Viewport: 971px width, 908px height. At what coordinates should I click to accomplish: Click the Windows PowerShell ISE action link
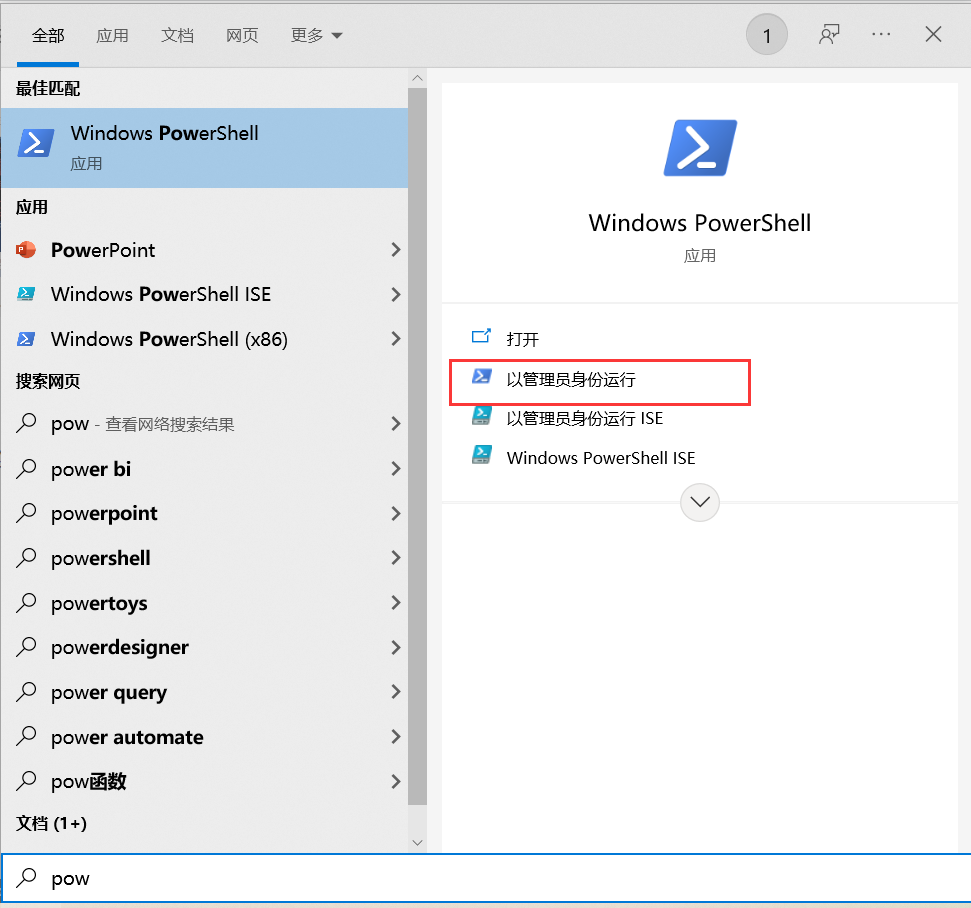pyautogui.click(x=601, y=458)
